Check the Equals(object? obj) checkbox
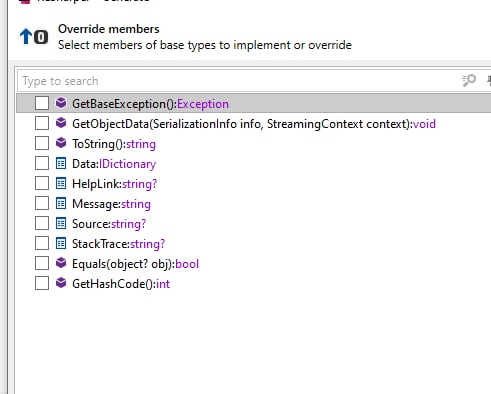 (42, 263)
